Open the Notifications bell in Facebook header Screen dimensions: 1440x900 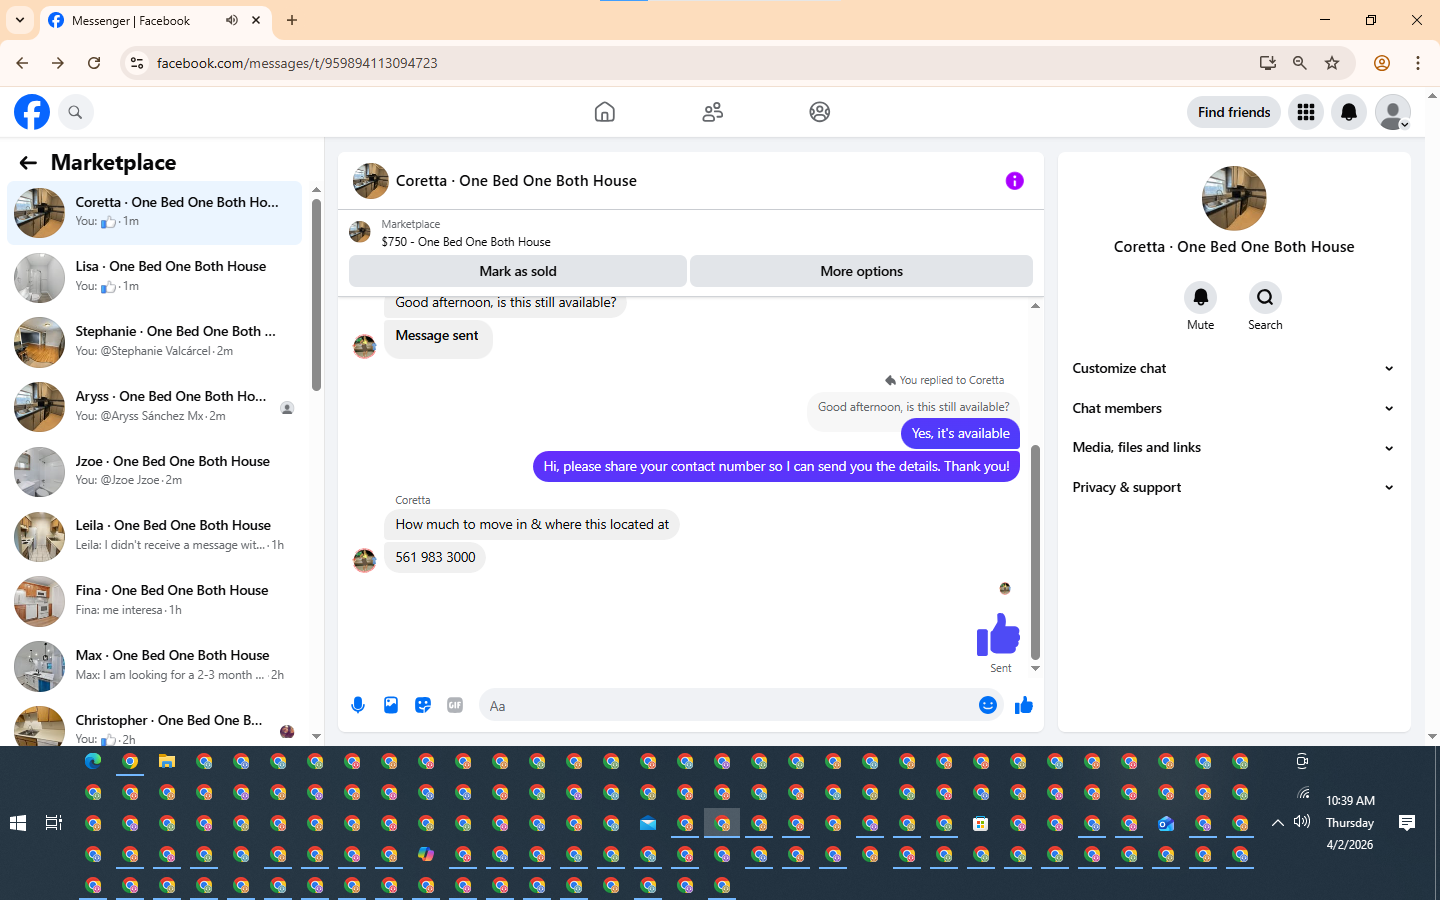click(x=1349, y=112)
